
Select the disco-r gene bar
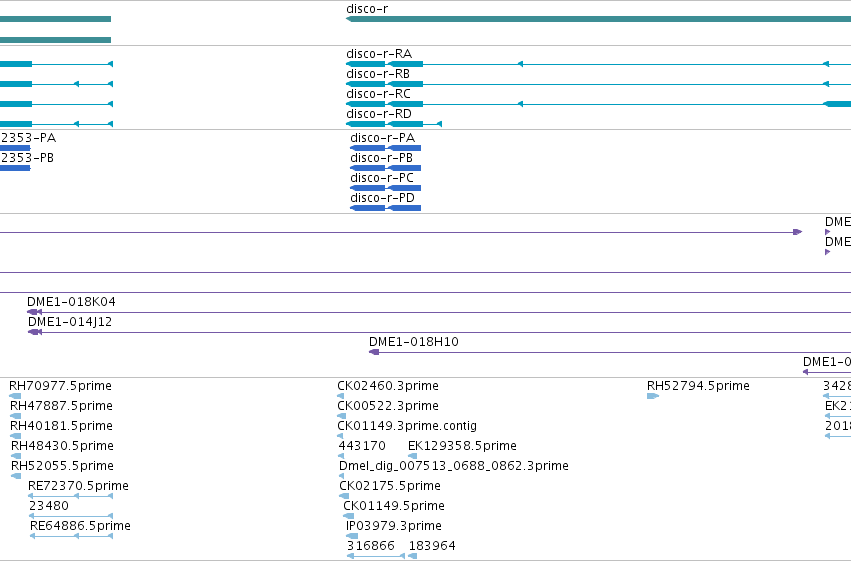coord(598,19)
